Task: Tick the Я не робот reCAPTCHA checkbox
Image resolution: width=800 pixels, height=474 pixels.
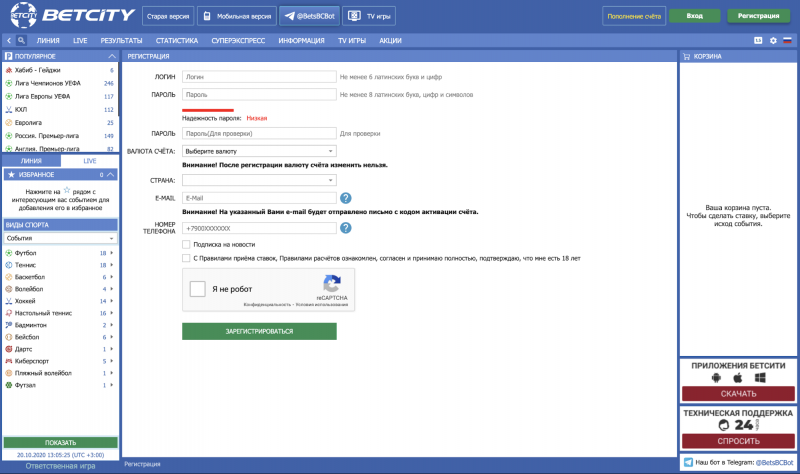Action: 197,289
